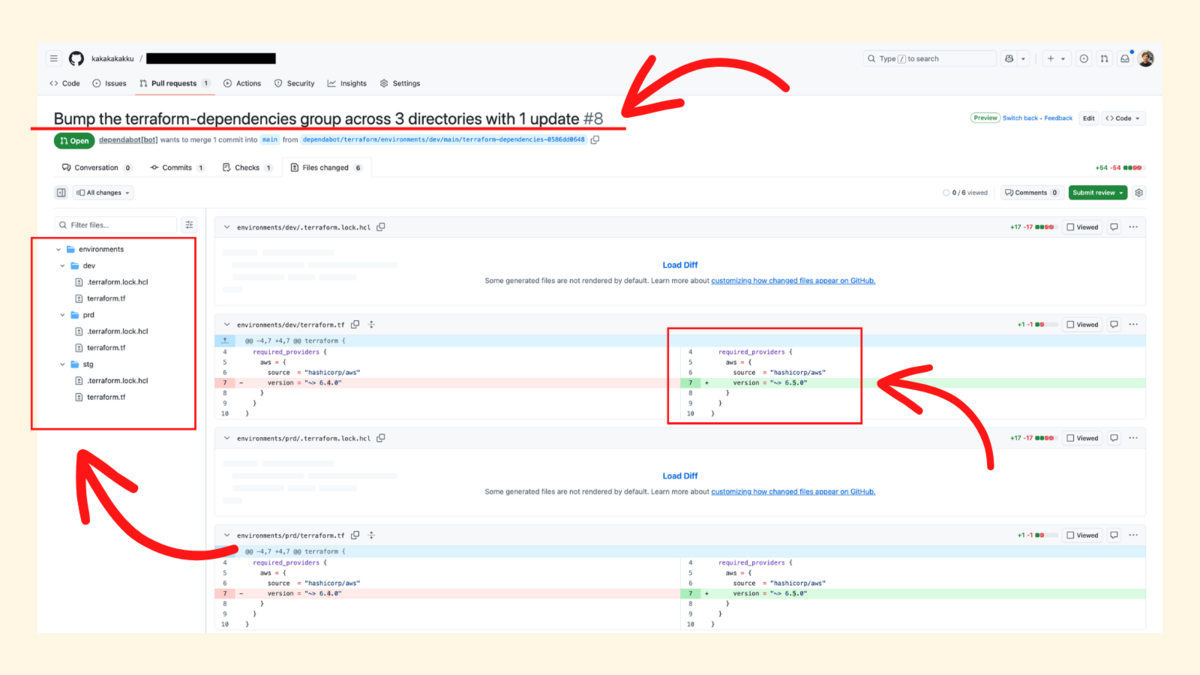Switch to the Checks tab
This screenshot has height=675, width=1200.
tap(247, 168)
